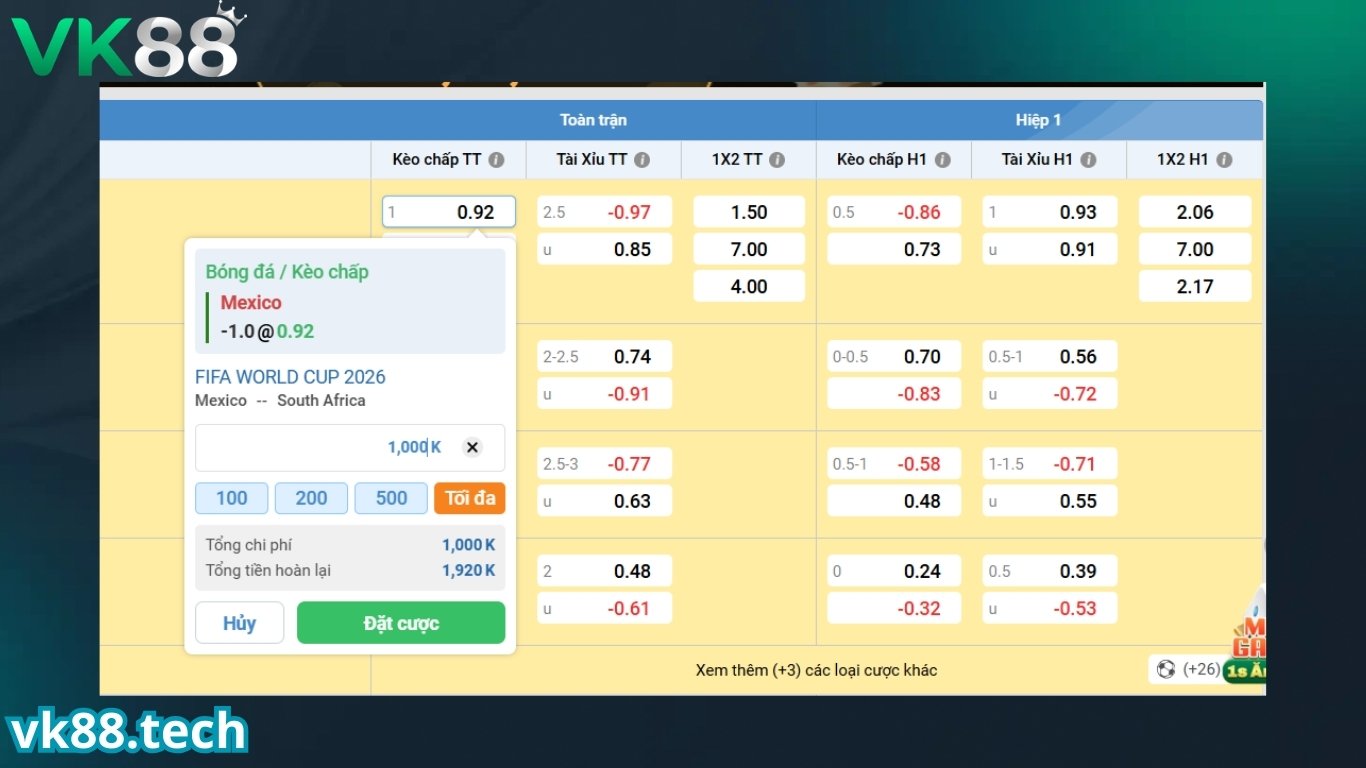Pick Tài Xỉu TT 2.5 odds -0.97
Image resolution: width=1366 pixels, height=768 pixels.
604,212
